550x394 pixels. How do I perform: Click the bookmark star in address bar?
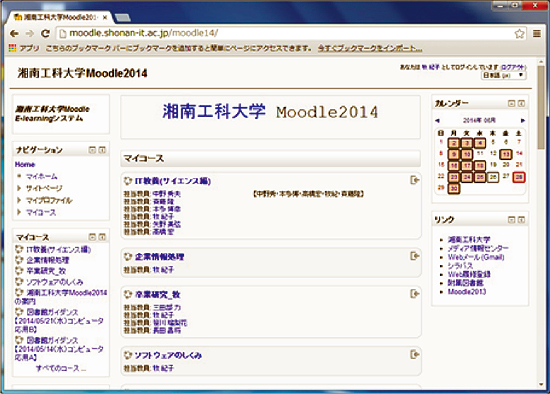point(519,34)
